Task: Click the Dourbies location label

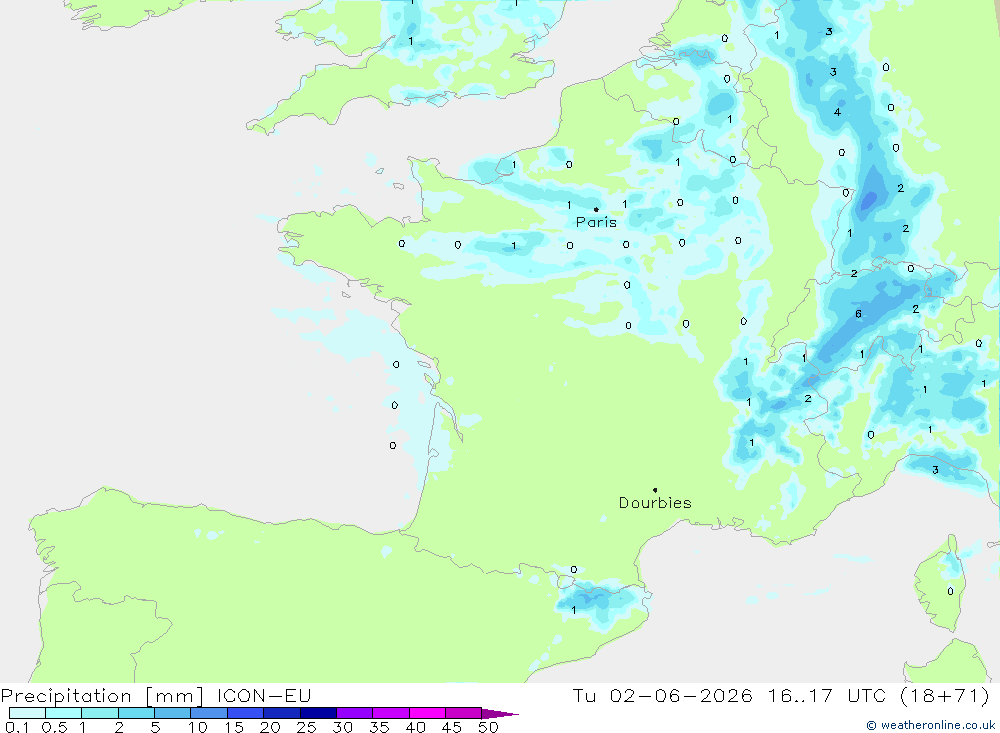Action: coord(655,503)
